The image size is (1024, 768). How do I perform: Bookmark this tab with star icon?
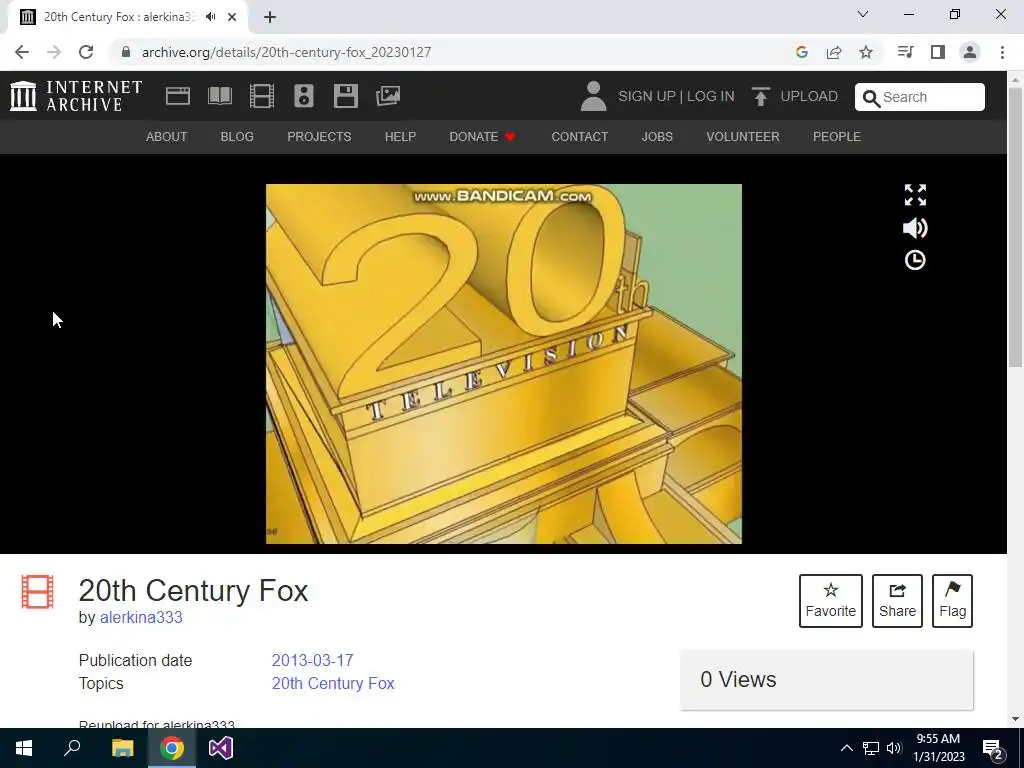click(x=866, y=52)
